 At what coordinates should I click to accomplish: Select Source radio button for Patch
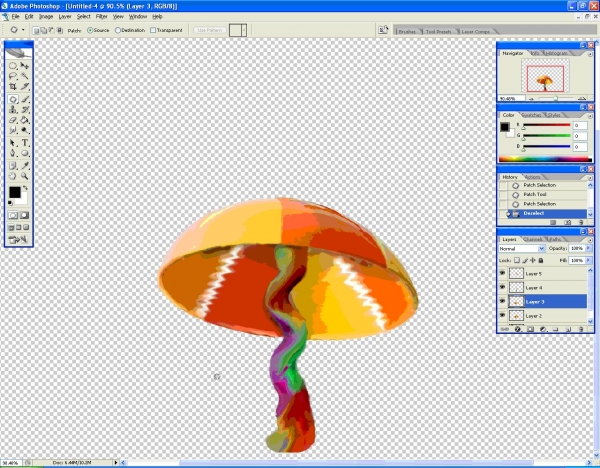(x=90, y=30)
